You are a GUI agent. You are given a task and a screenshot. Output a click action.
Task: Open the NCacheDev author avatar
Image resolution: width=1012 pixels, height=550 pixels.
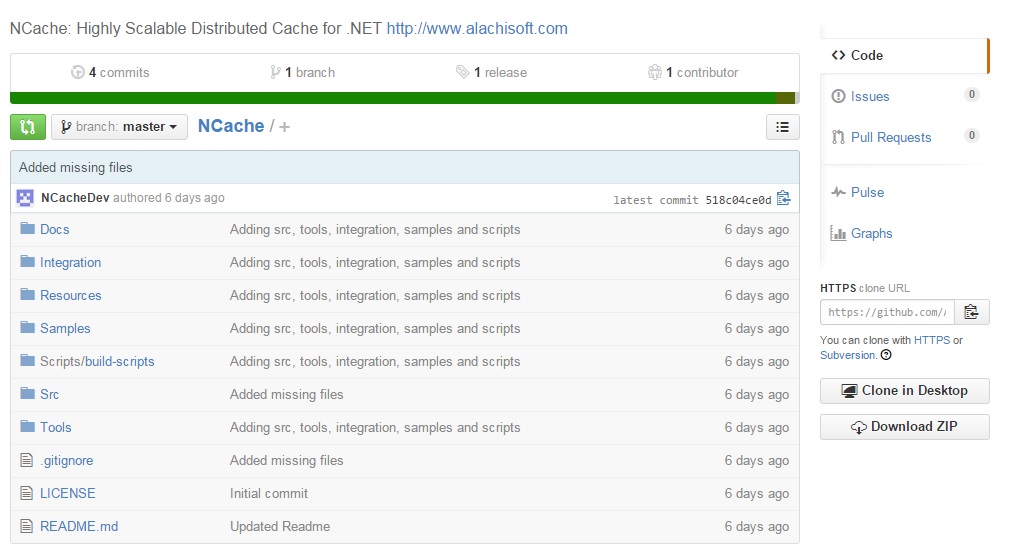click(x=25, y=198)
